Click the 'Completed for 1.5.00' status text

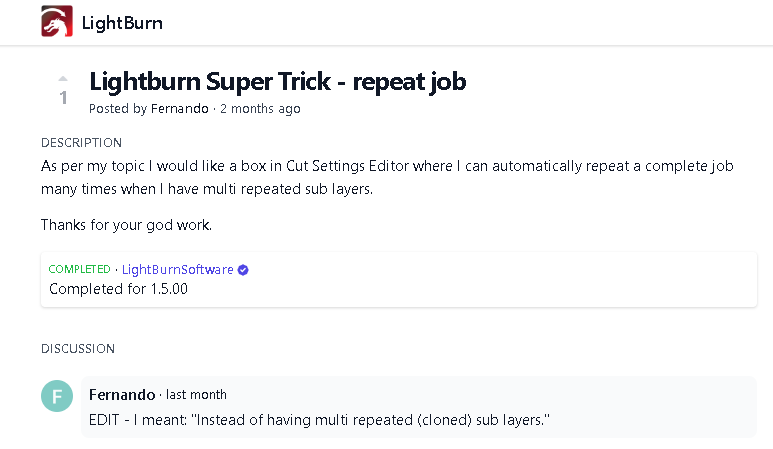[118, 289]
